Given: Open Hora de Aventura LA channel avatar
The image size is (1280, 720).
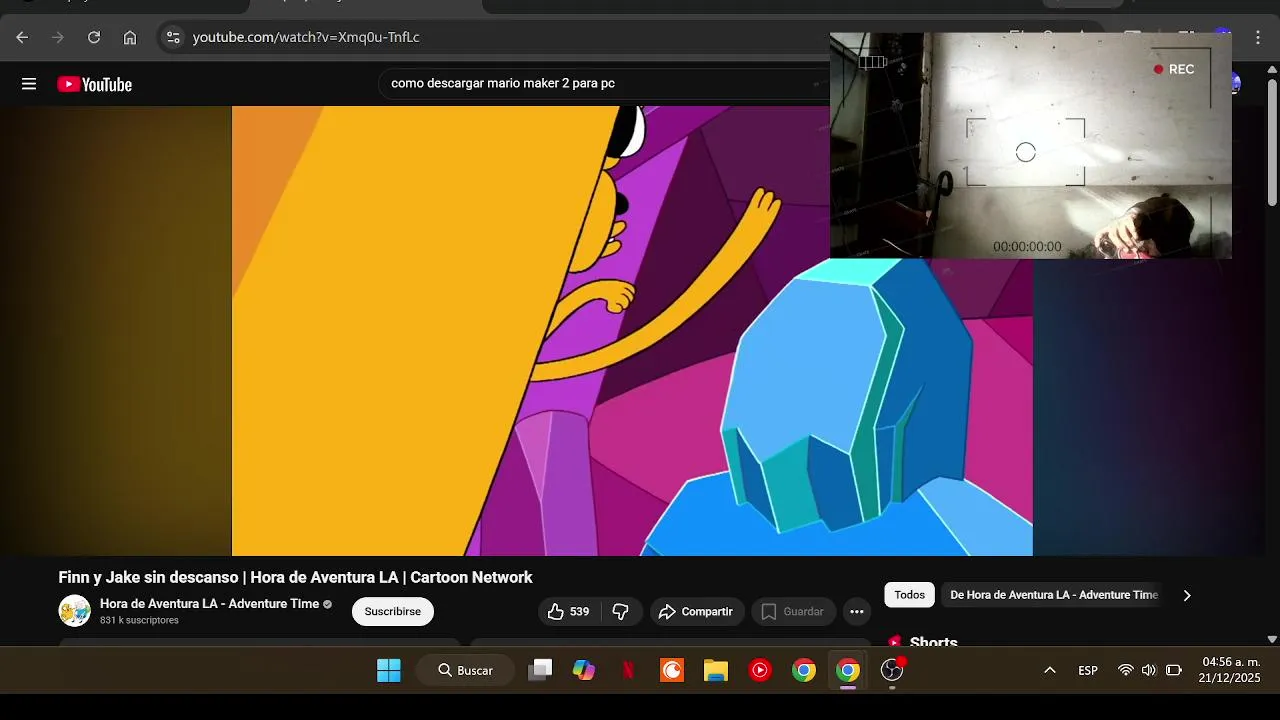Looking at the screenshot, I should tap(75, 611).
